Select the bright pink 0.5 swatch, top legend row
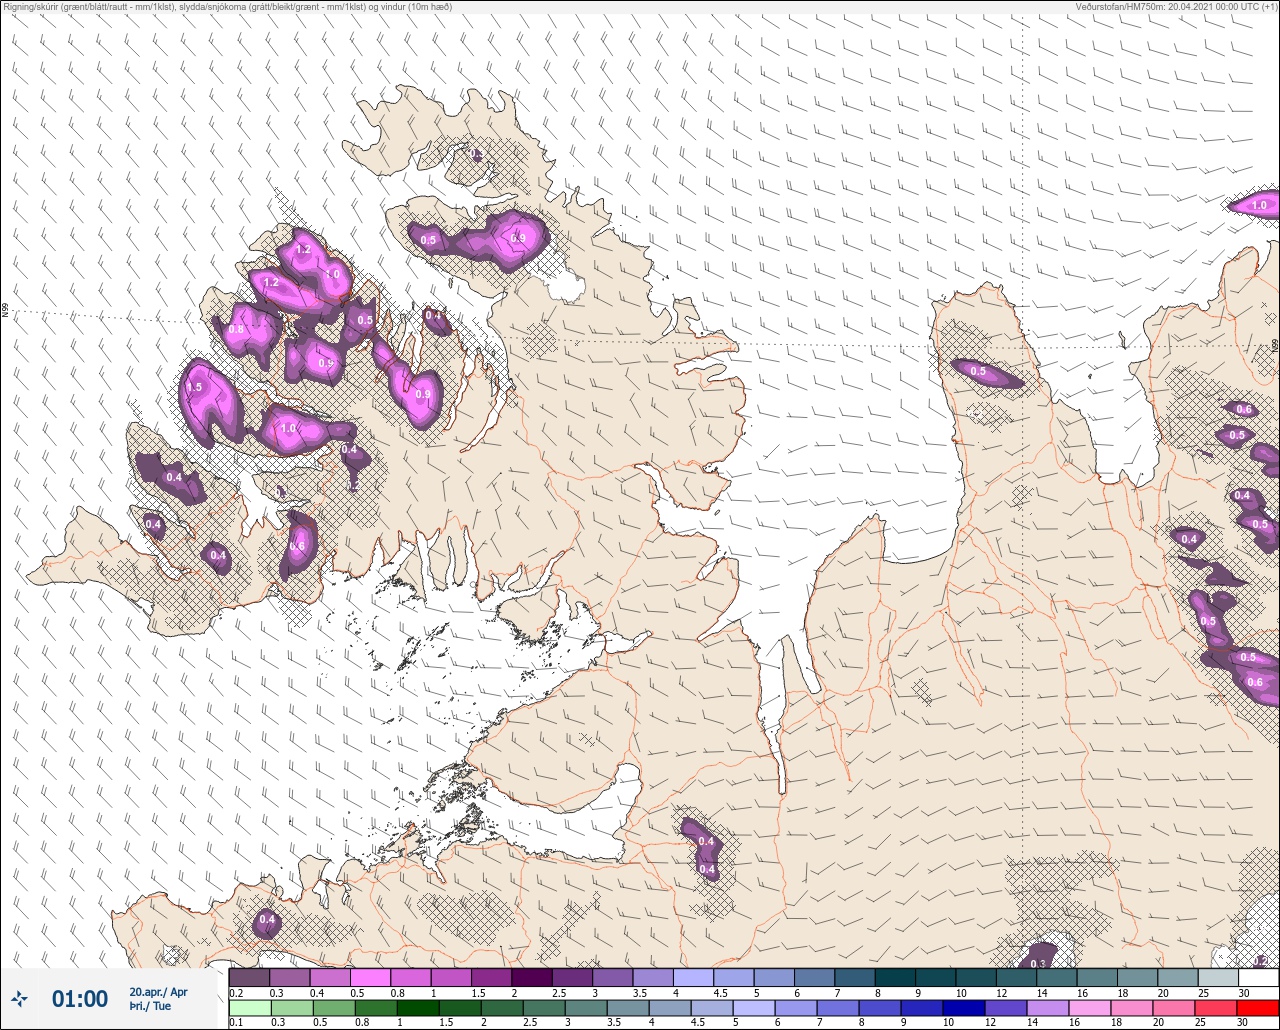 [370, 977]
